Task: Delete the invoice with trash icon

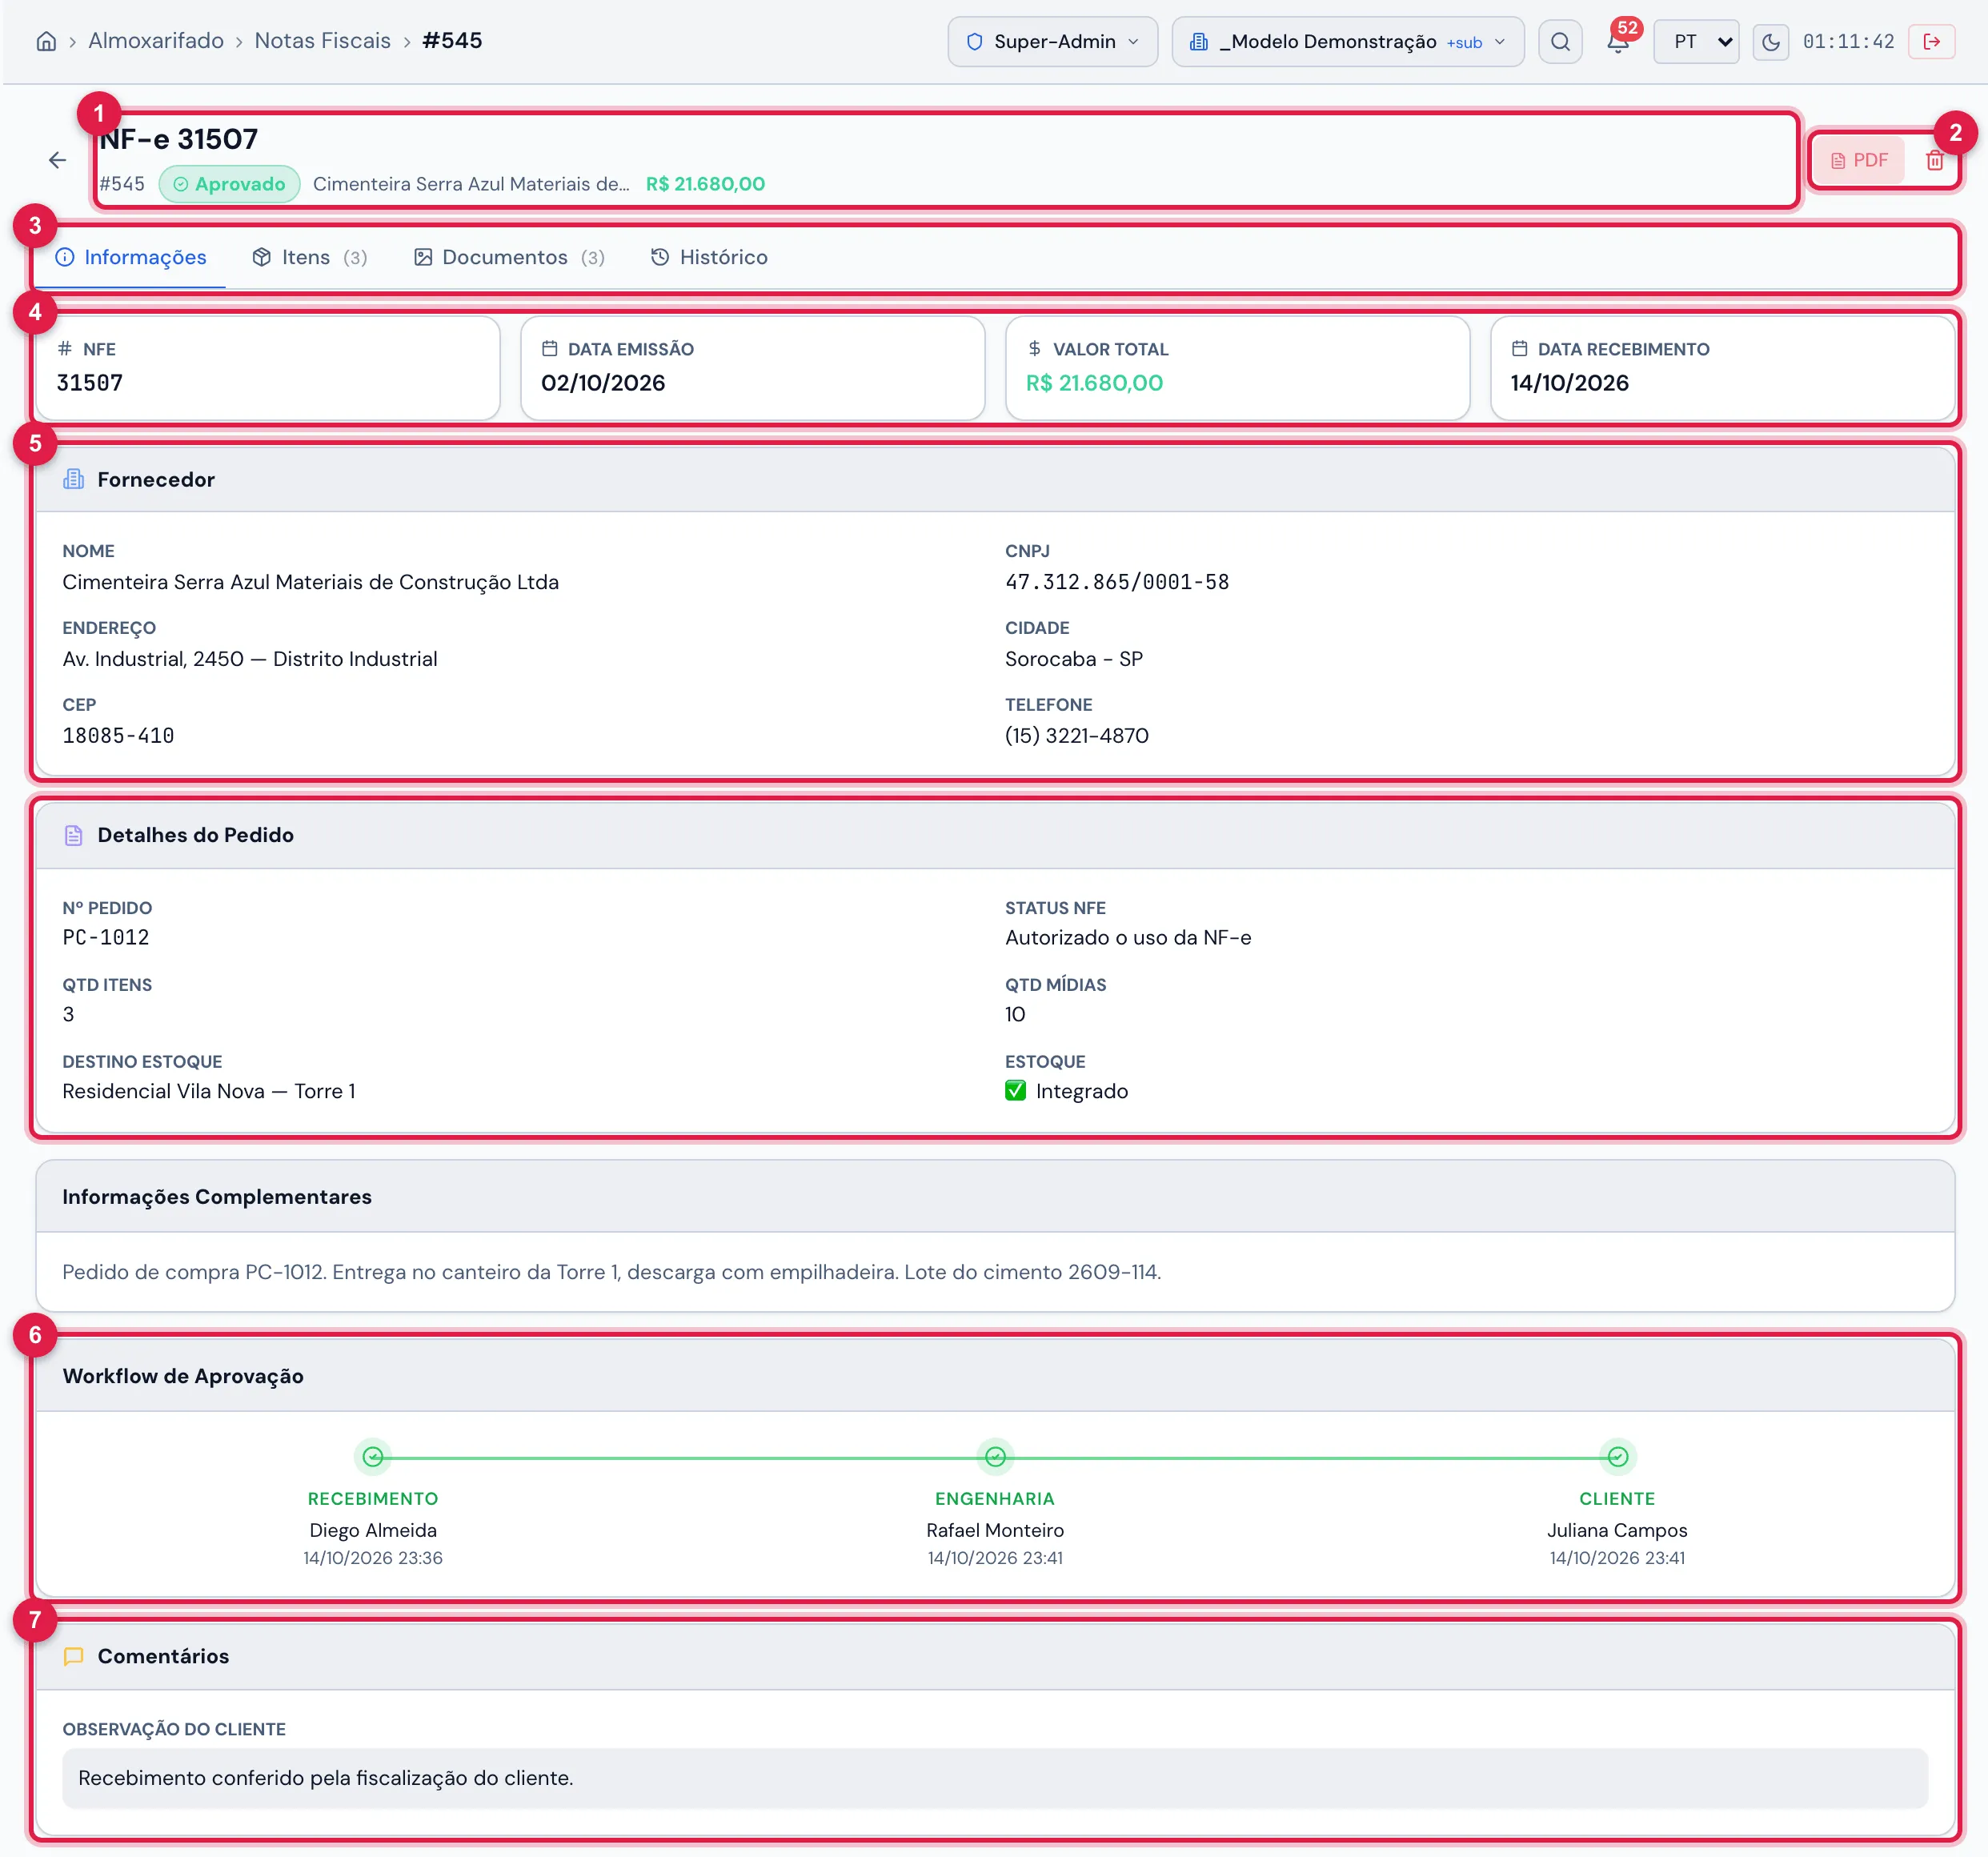Action: [x=1934, y=160]
